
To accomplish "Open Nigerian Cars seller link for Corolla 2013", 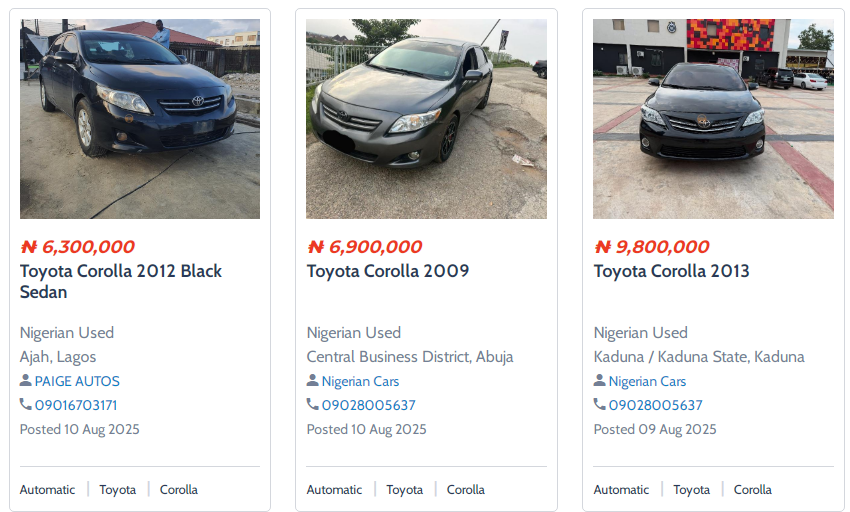I will (647, 381).
